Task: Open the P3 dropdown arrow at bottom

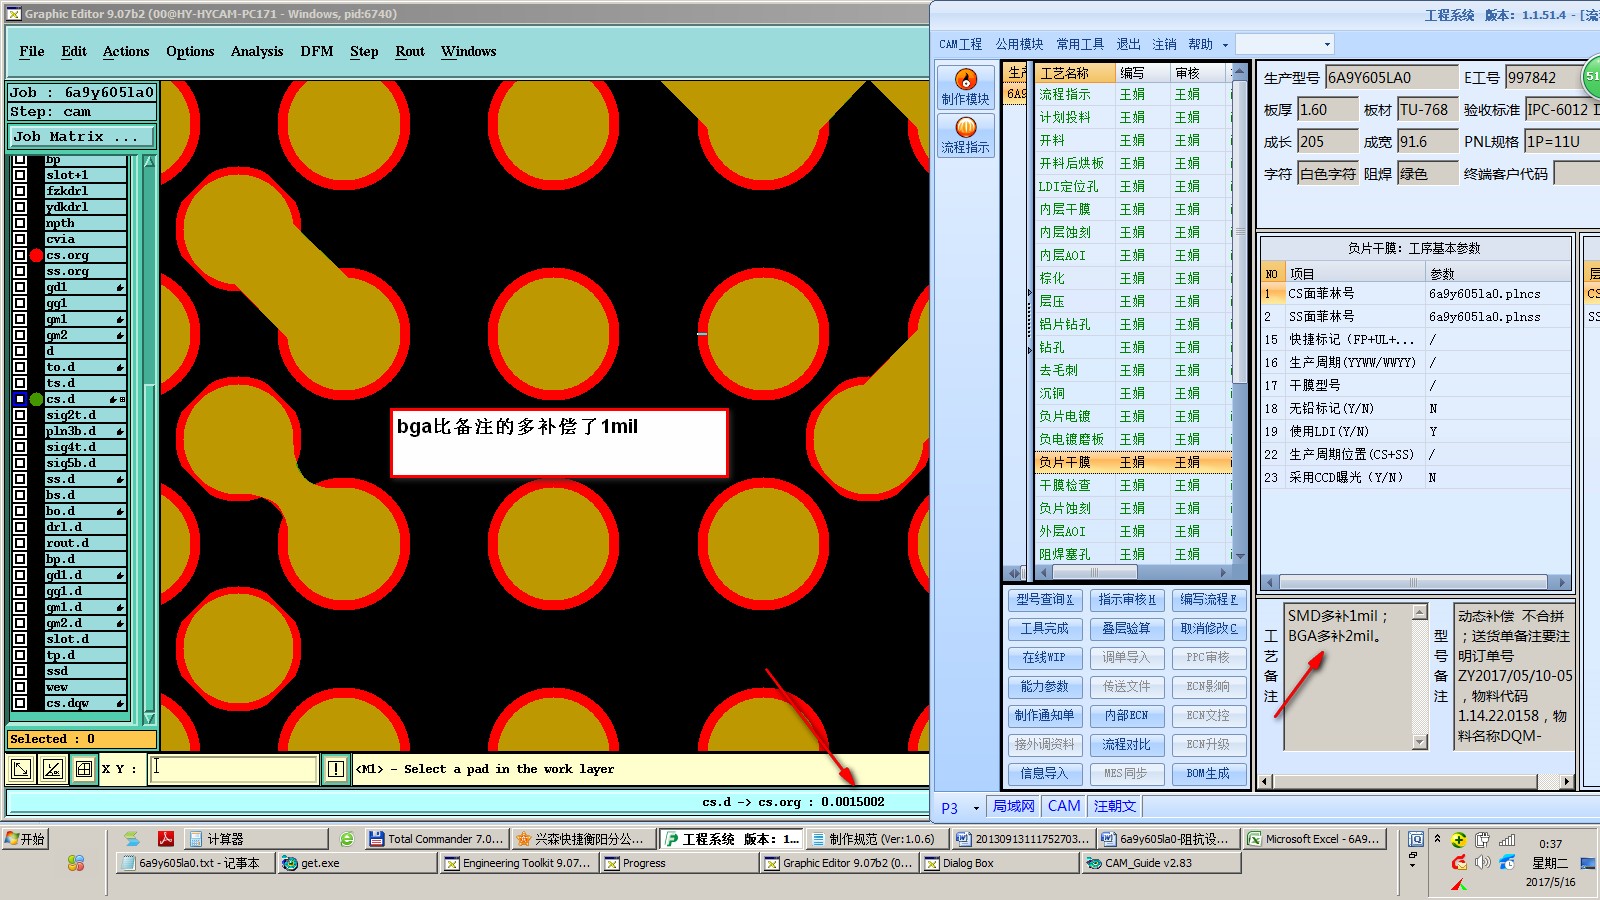Action: (x=976, y=808)
